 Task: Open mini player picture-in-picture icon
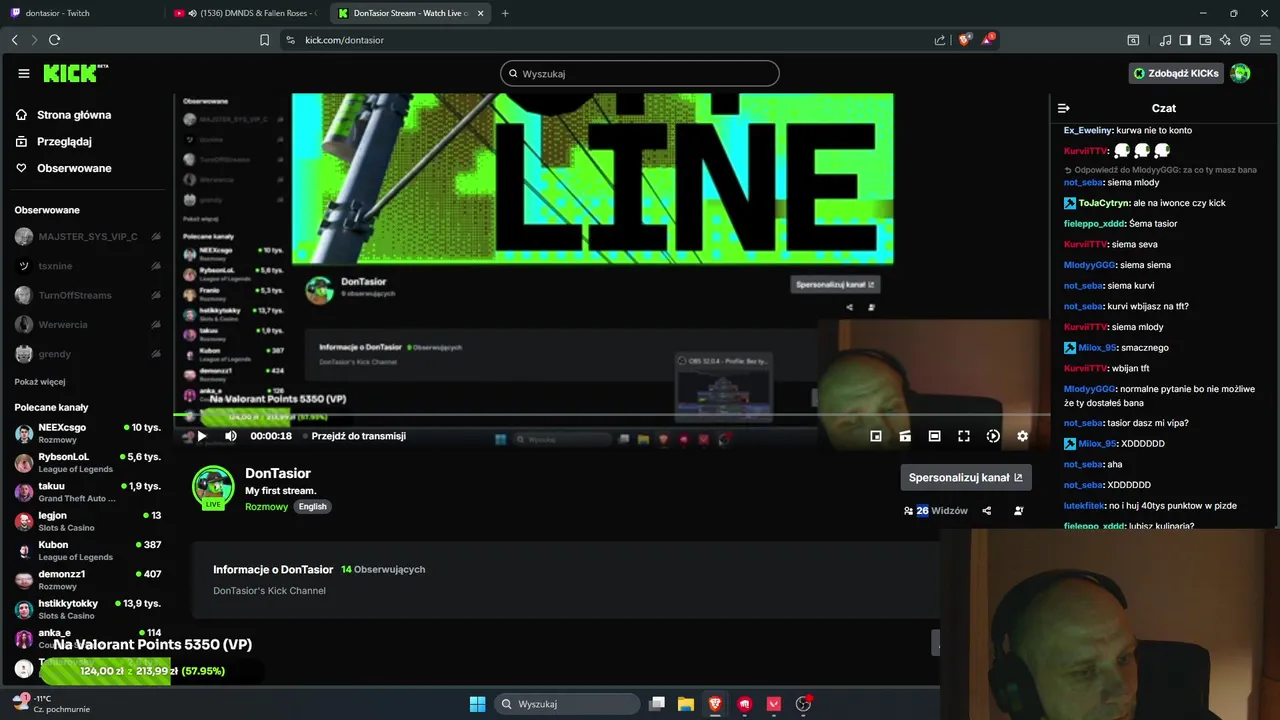(x=876, y=436)
